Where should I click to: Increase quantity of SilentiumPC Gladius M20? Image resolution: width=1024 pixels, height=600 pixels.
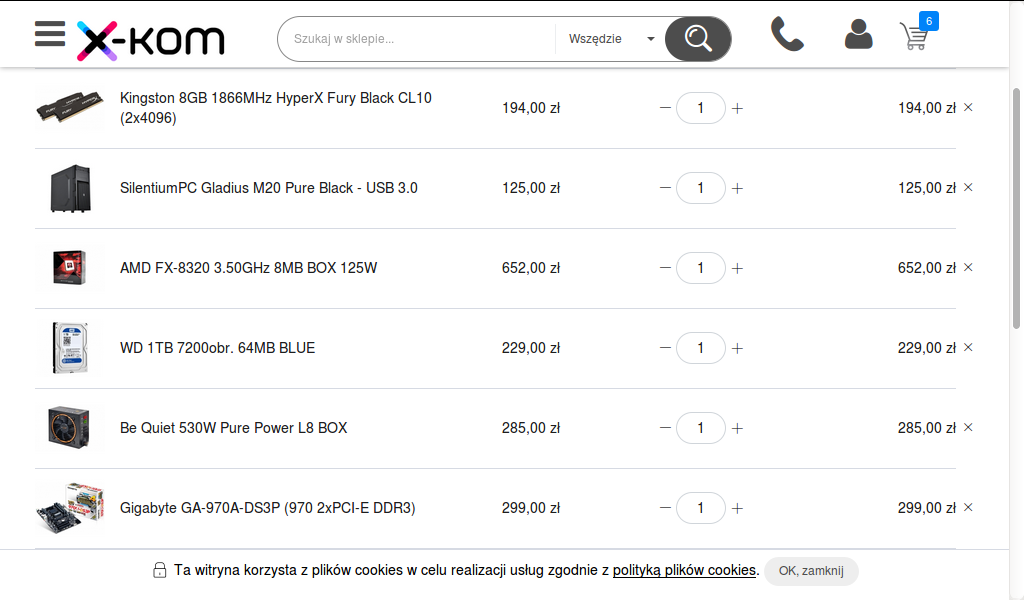(737, 188)
